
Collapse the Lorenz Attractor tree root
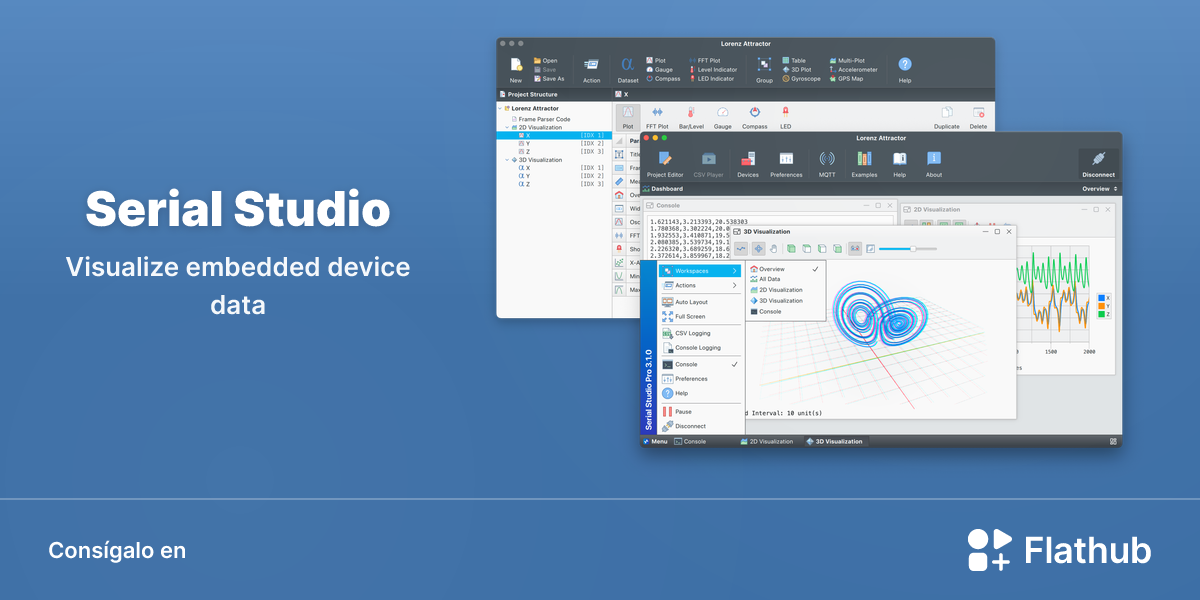pos(500,108)
